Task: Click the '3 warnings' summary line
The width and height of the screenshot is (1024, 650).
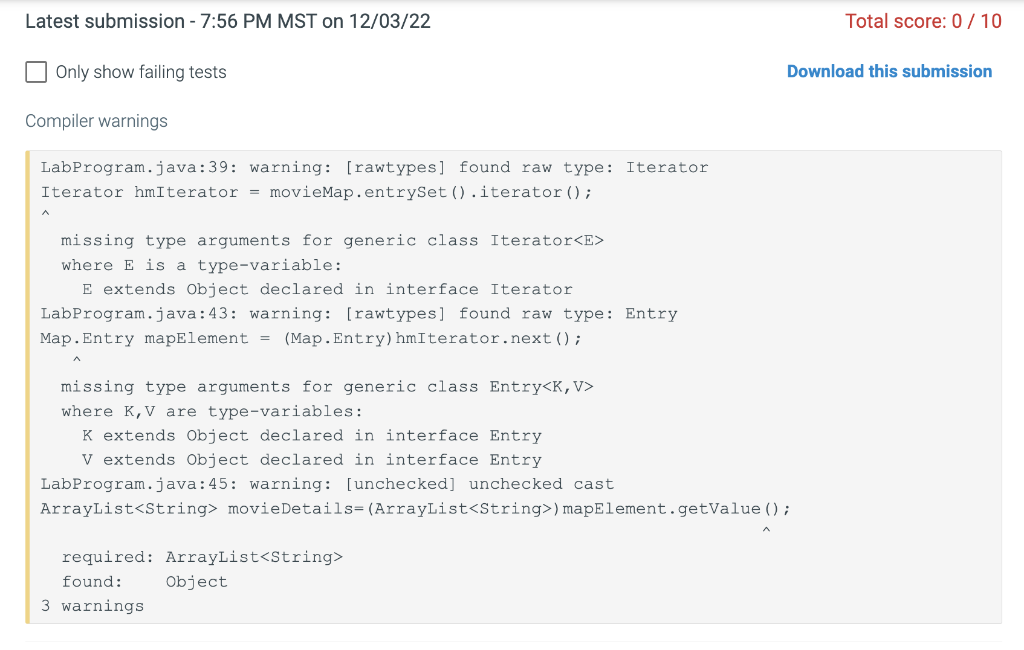Action: point(92,606)
